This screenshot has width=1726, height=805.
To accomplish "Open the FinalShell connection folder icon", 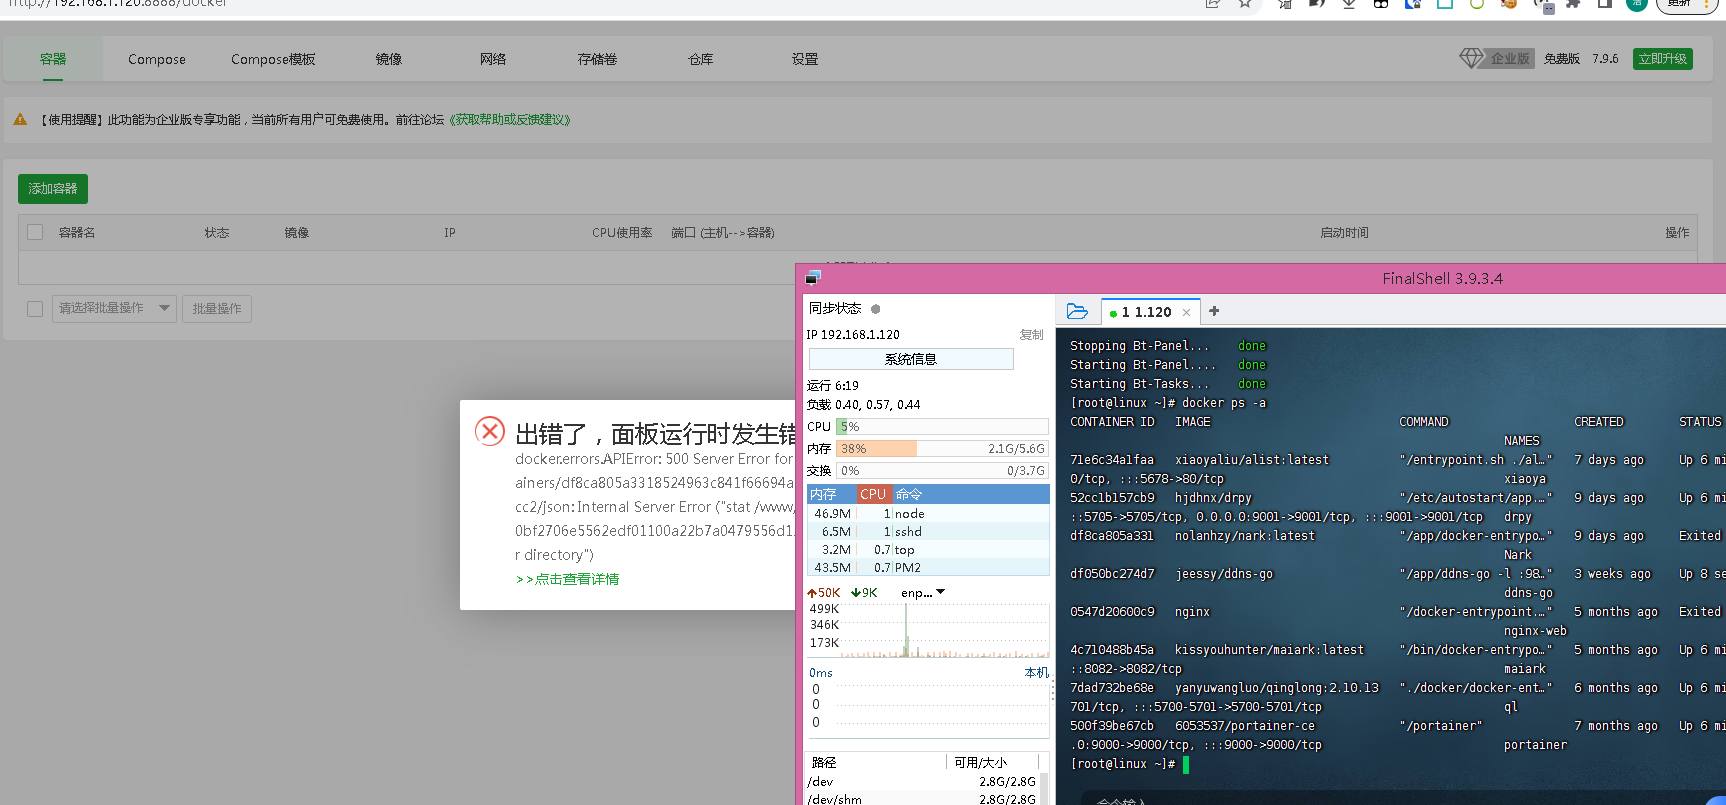I will tap(1077, 311).
